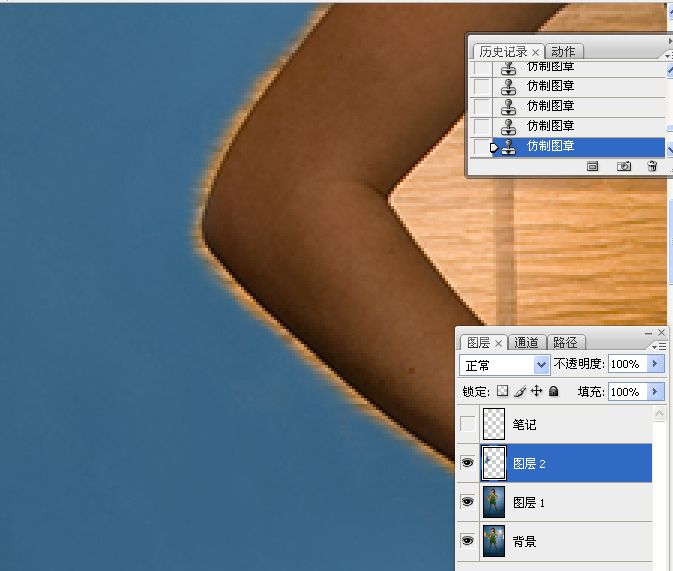Switch to the 路径 tab
Viewport: 673px width, 571px height.
pos(565,343)
